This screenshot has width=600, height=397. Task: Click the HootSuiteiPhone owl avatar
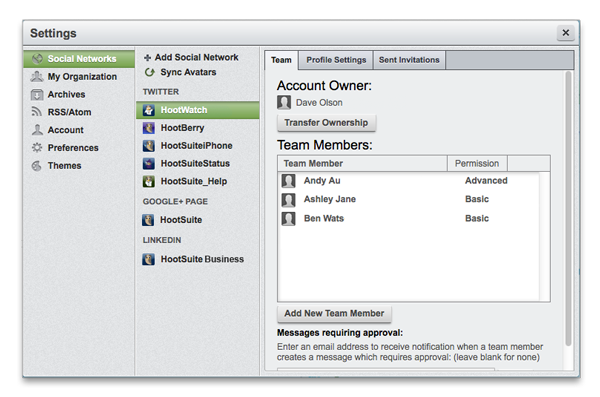pos(148,145)
